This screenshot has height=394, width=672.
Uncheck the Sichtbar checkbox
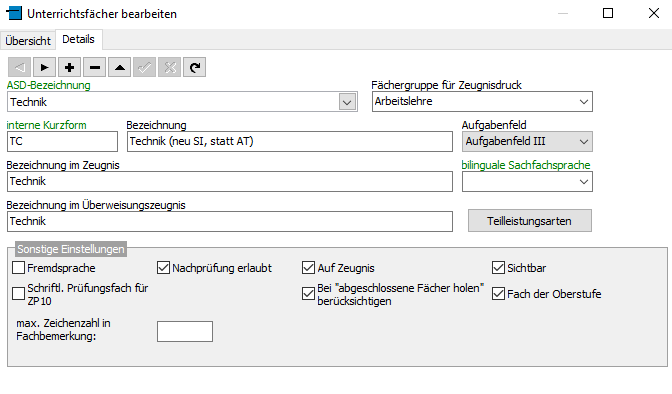pos(498,268)
